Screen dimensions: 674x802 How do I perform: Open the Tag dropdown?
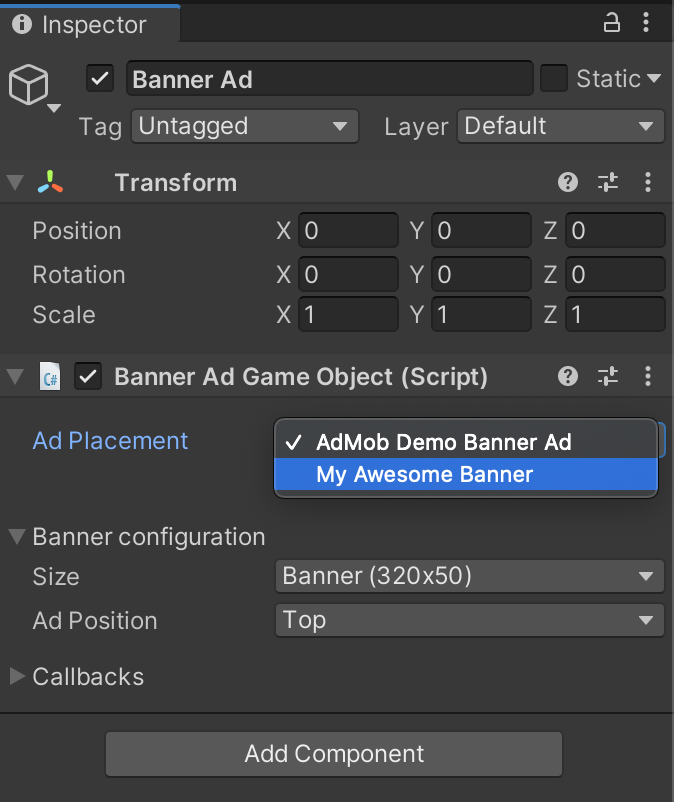coord(245,126)
